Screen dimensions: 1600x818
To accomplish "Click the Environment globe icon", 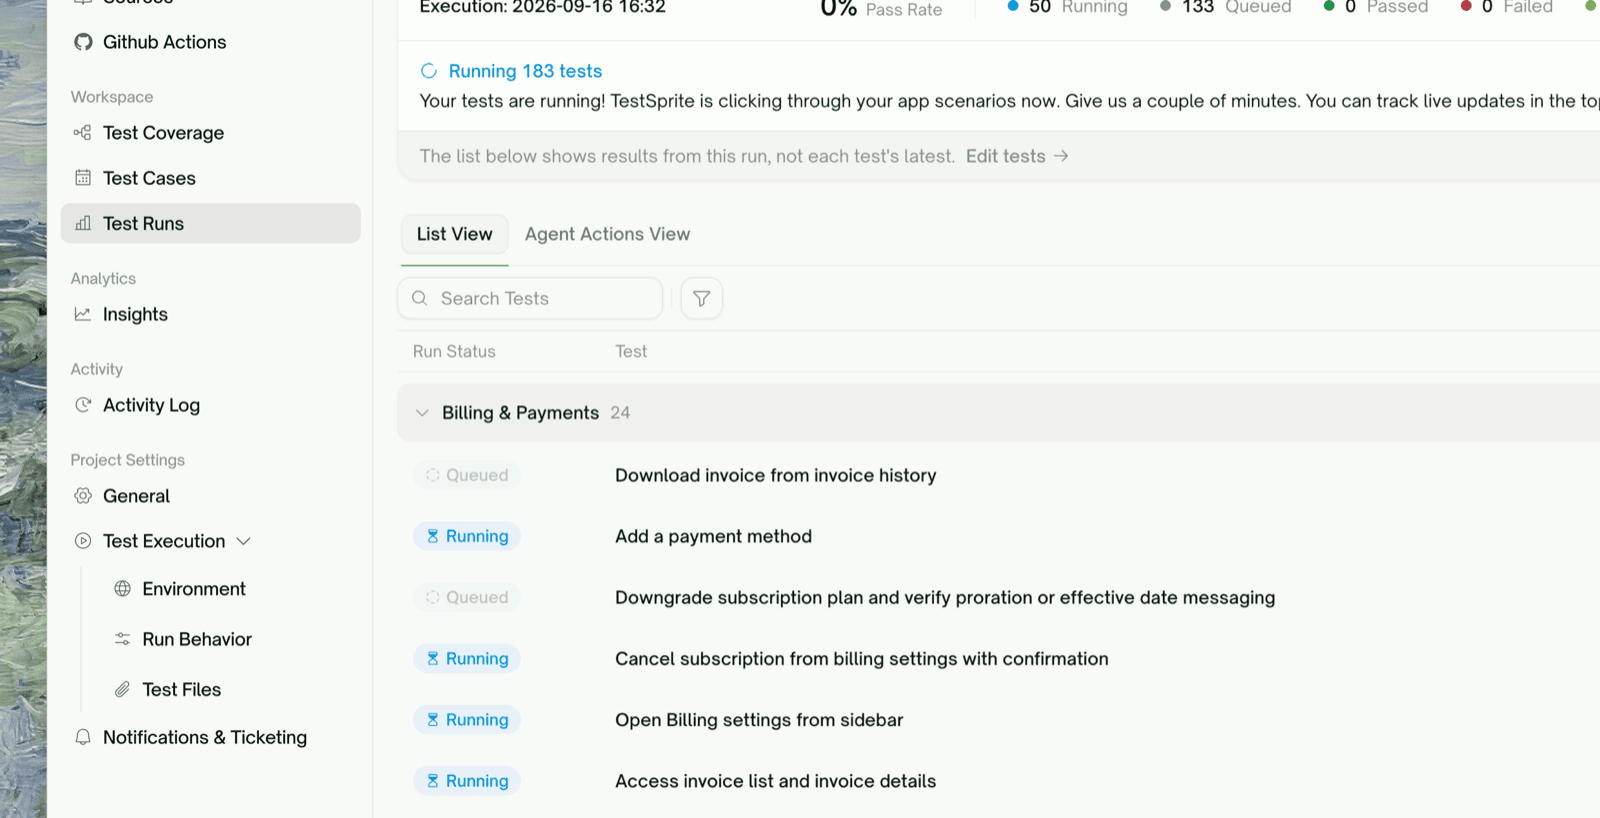I will coord(123,589).
